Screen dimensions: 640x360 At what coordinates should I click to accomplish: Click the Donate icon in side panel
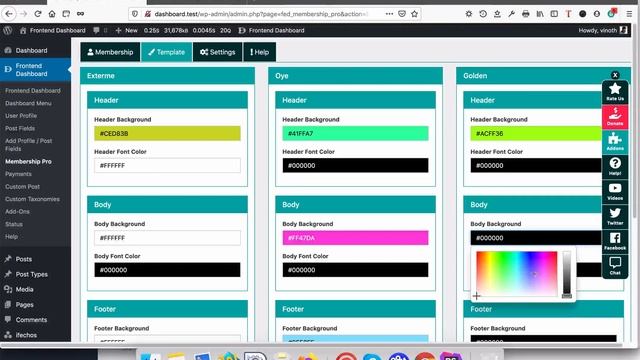(615, 116)
